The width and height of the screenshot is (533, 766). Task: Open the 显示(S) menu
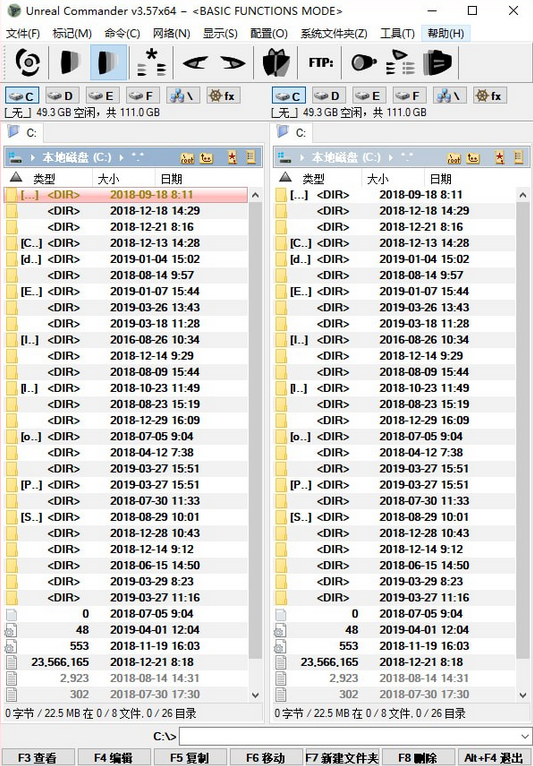(x=220, y=34)
